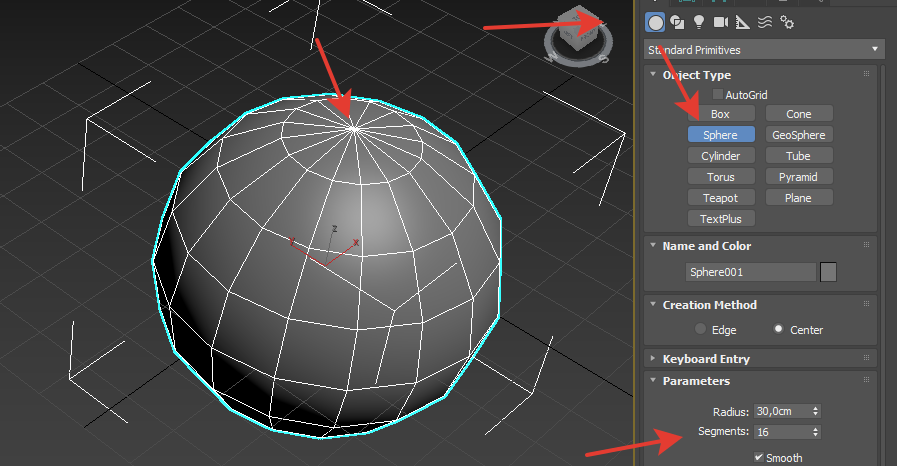Click the Segments spinner arrows
The height and width of the screenshot is (466, 897).
point(816,432)
